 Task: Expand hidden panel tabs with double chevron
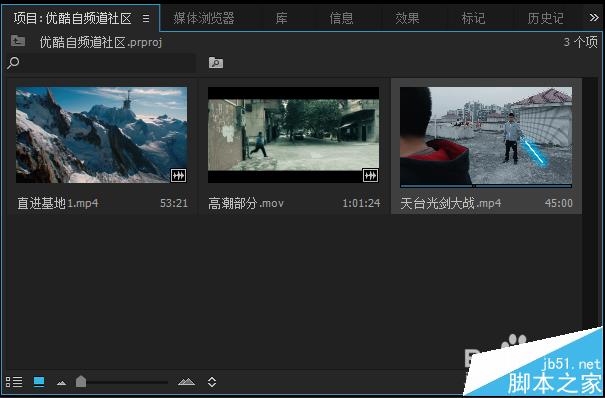[594, 18]
